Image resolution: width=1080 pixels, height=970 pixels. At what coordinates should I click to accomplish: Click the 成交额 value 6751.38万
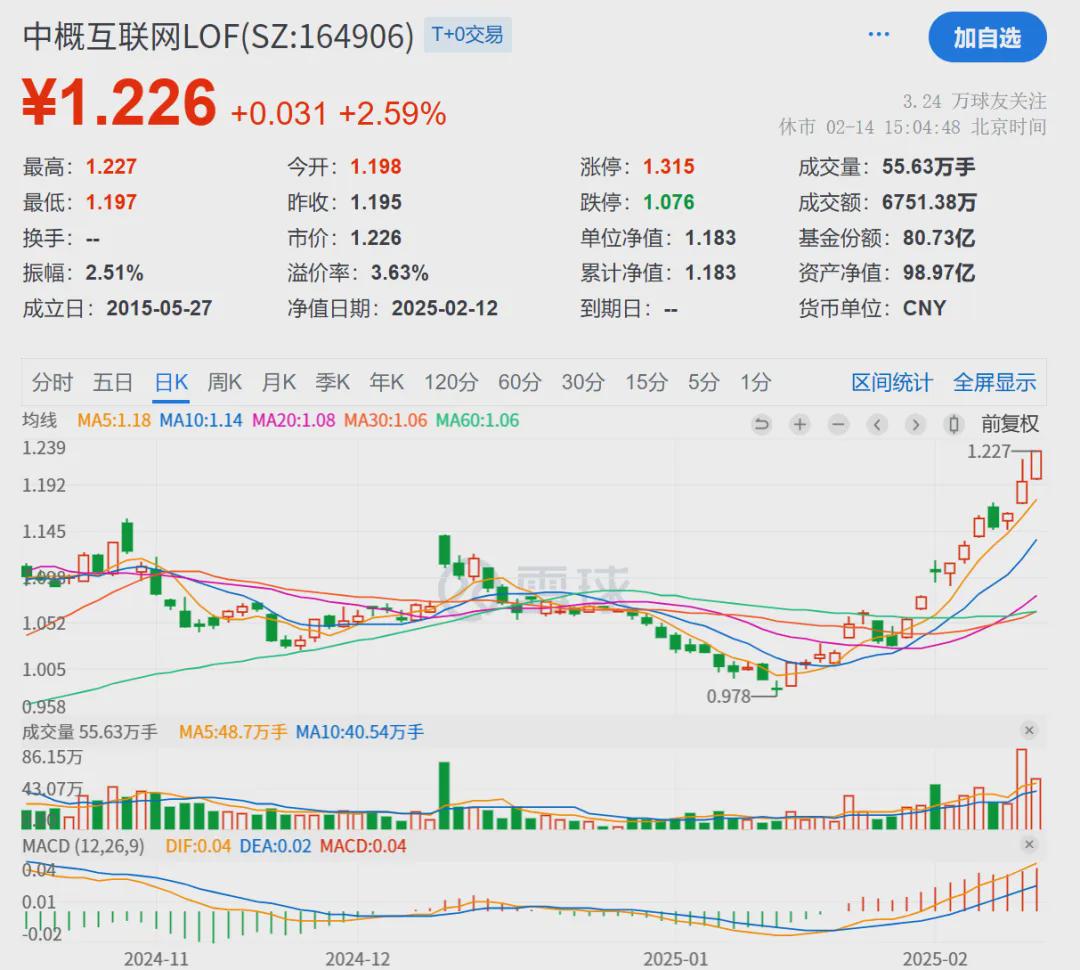929,203
